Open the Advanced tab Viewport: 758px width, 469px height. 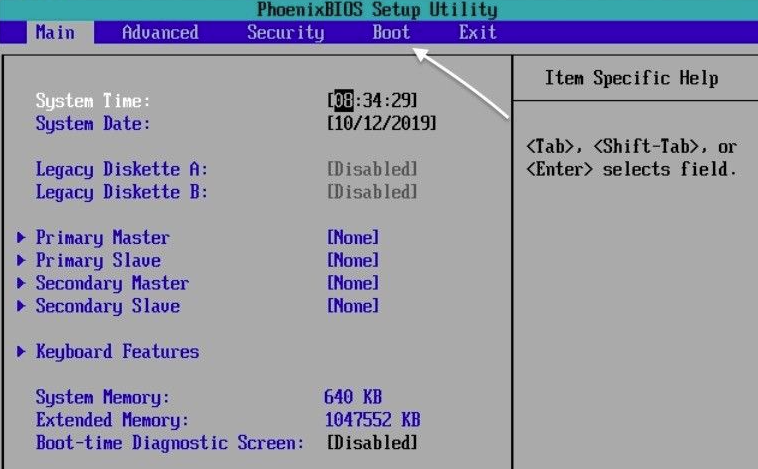coord(159,32)
